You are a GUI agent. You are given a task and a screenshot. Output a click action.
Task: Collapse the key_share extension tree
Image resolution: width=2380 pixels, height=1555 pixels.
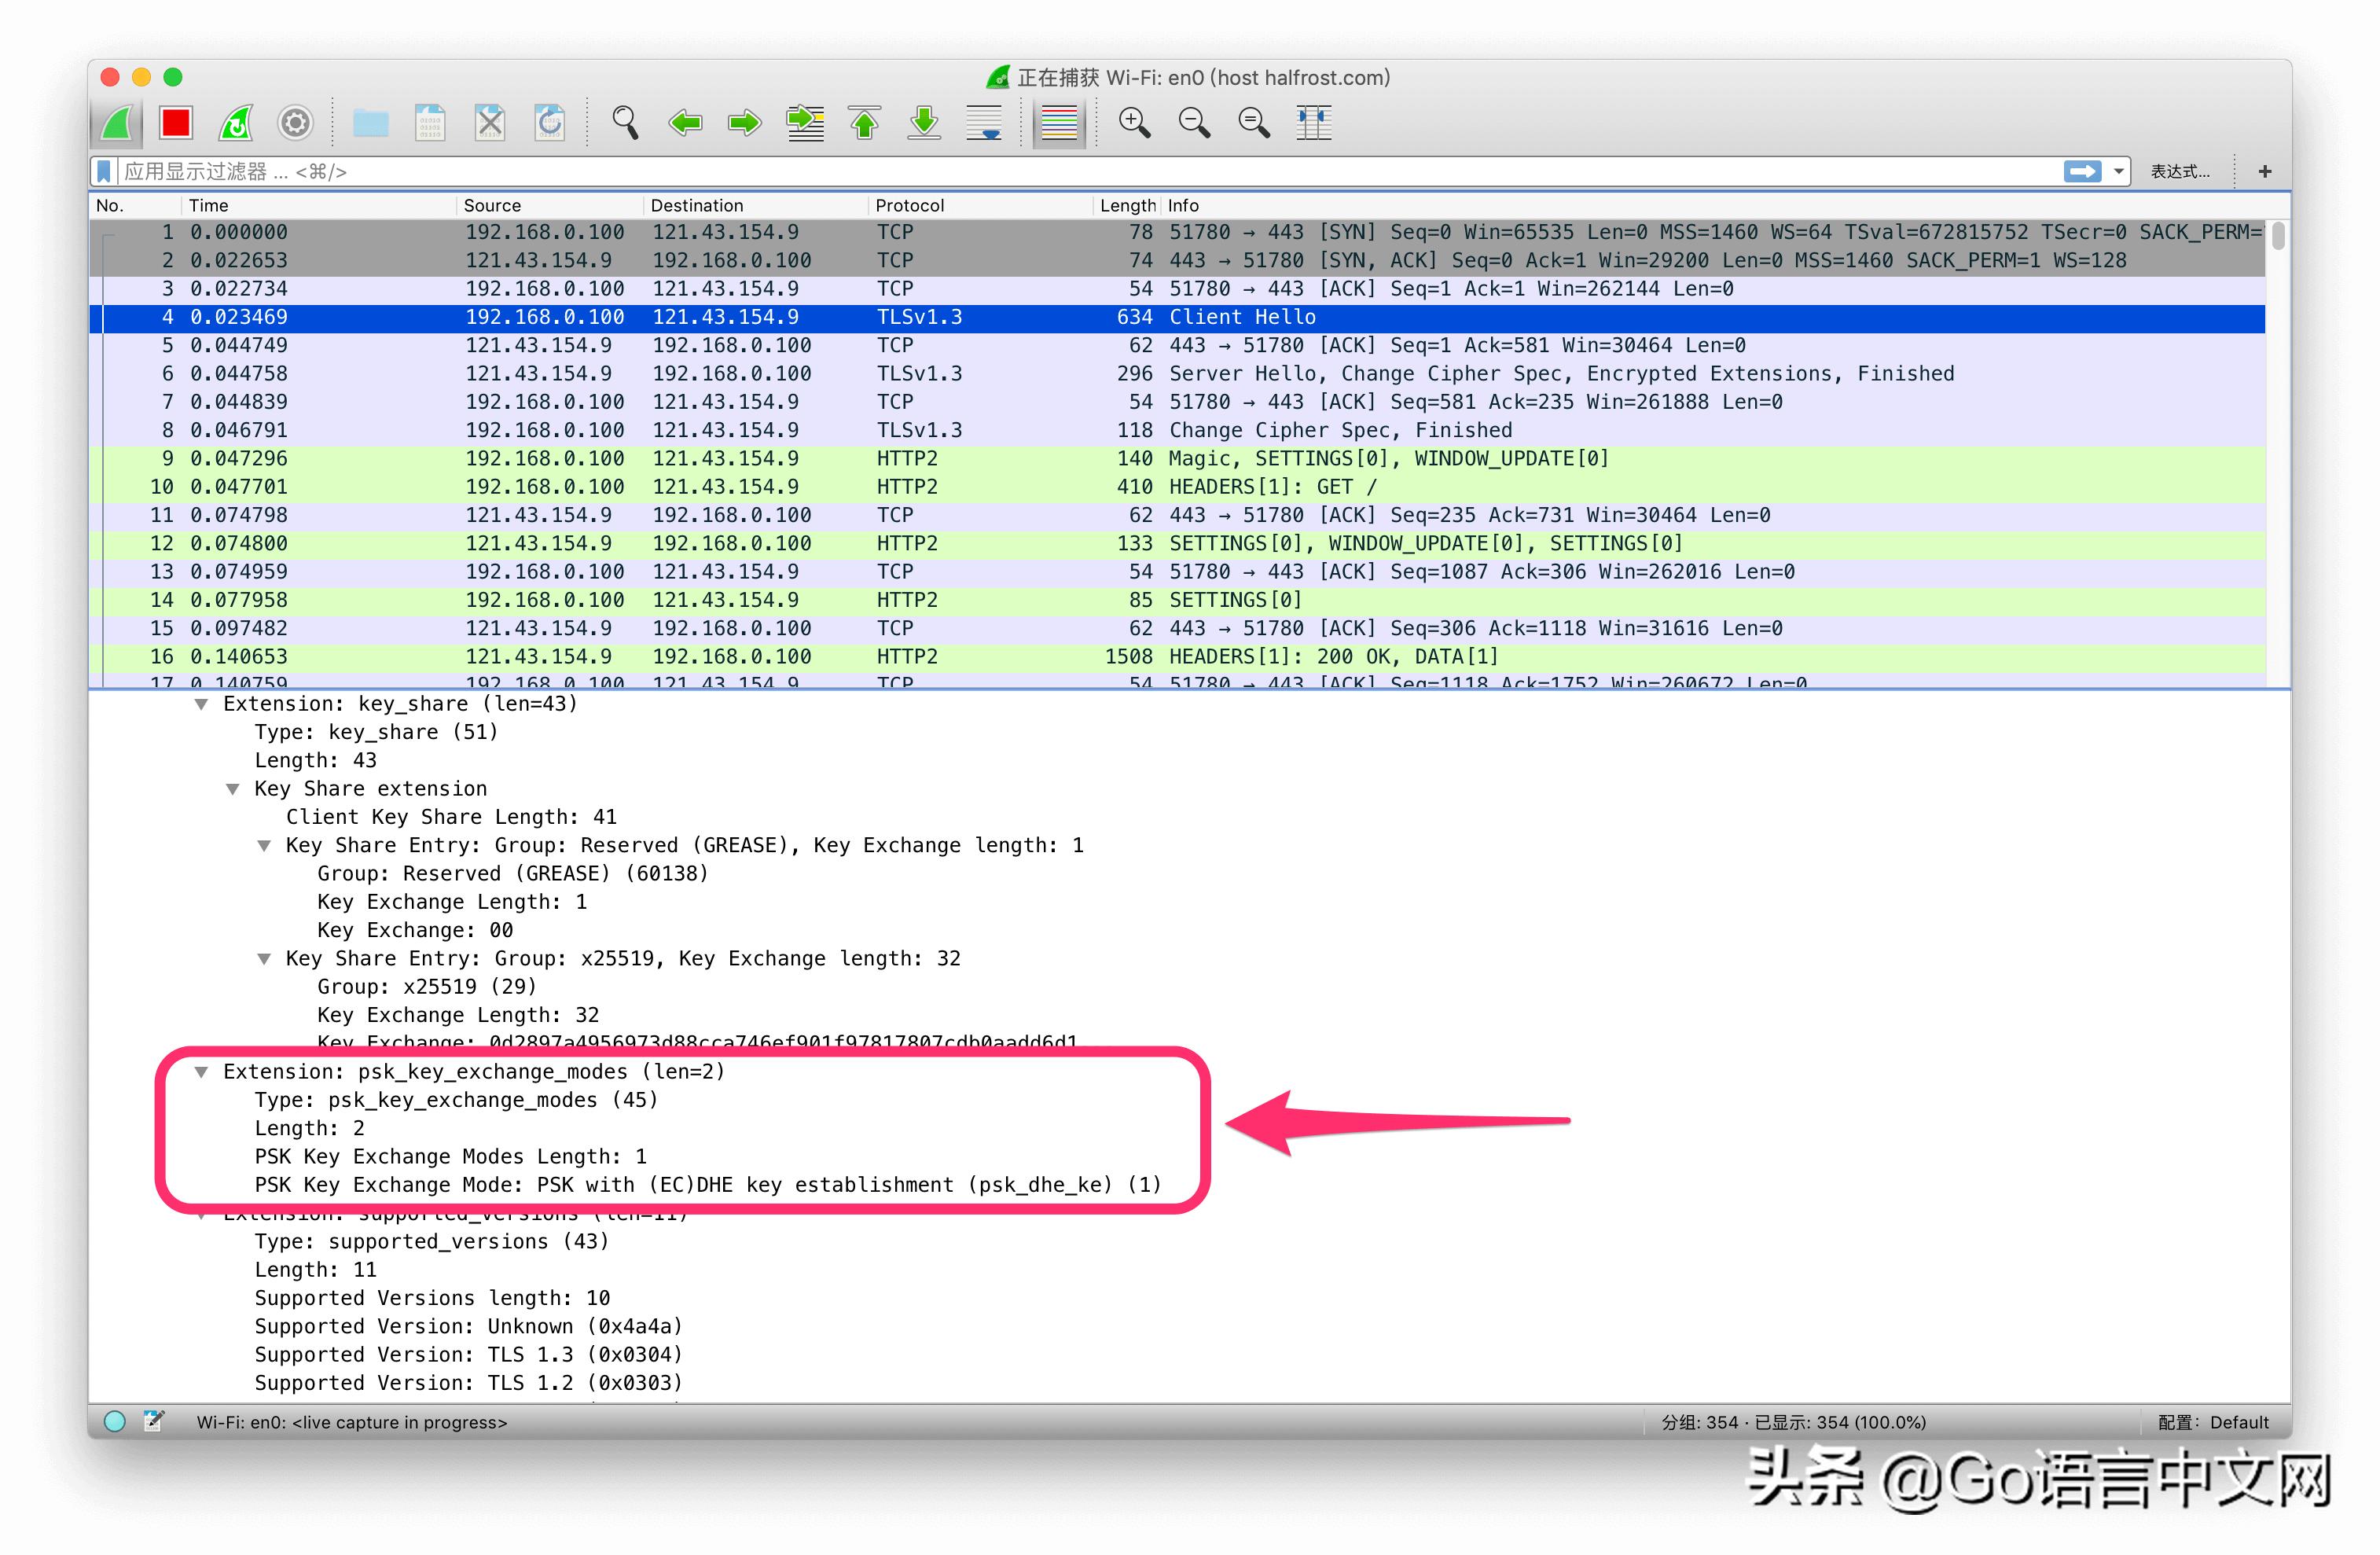tap(201, 704)
